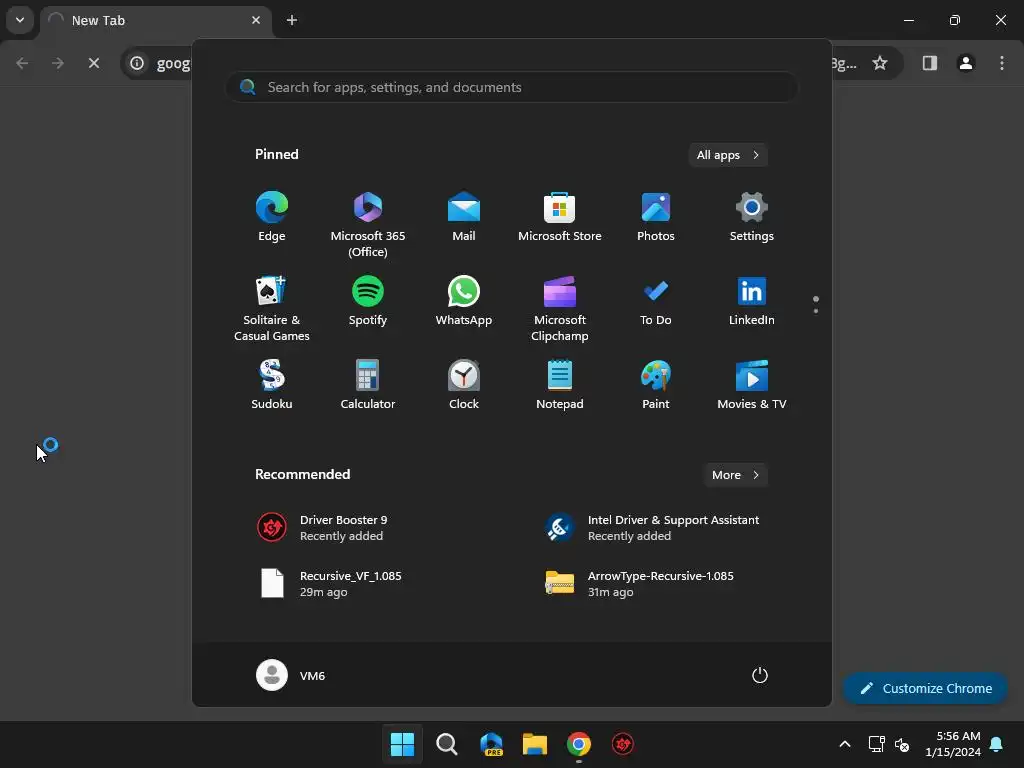Open the Sudoku game
The height and width of the screenshot is (768, 1024).
pos(272,385)
